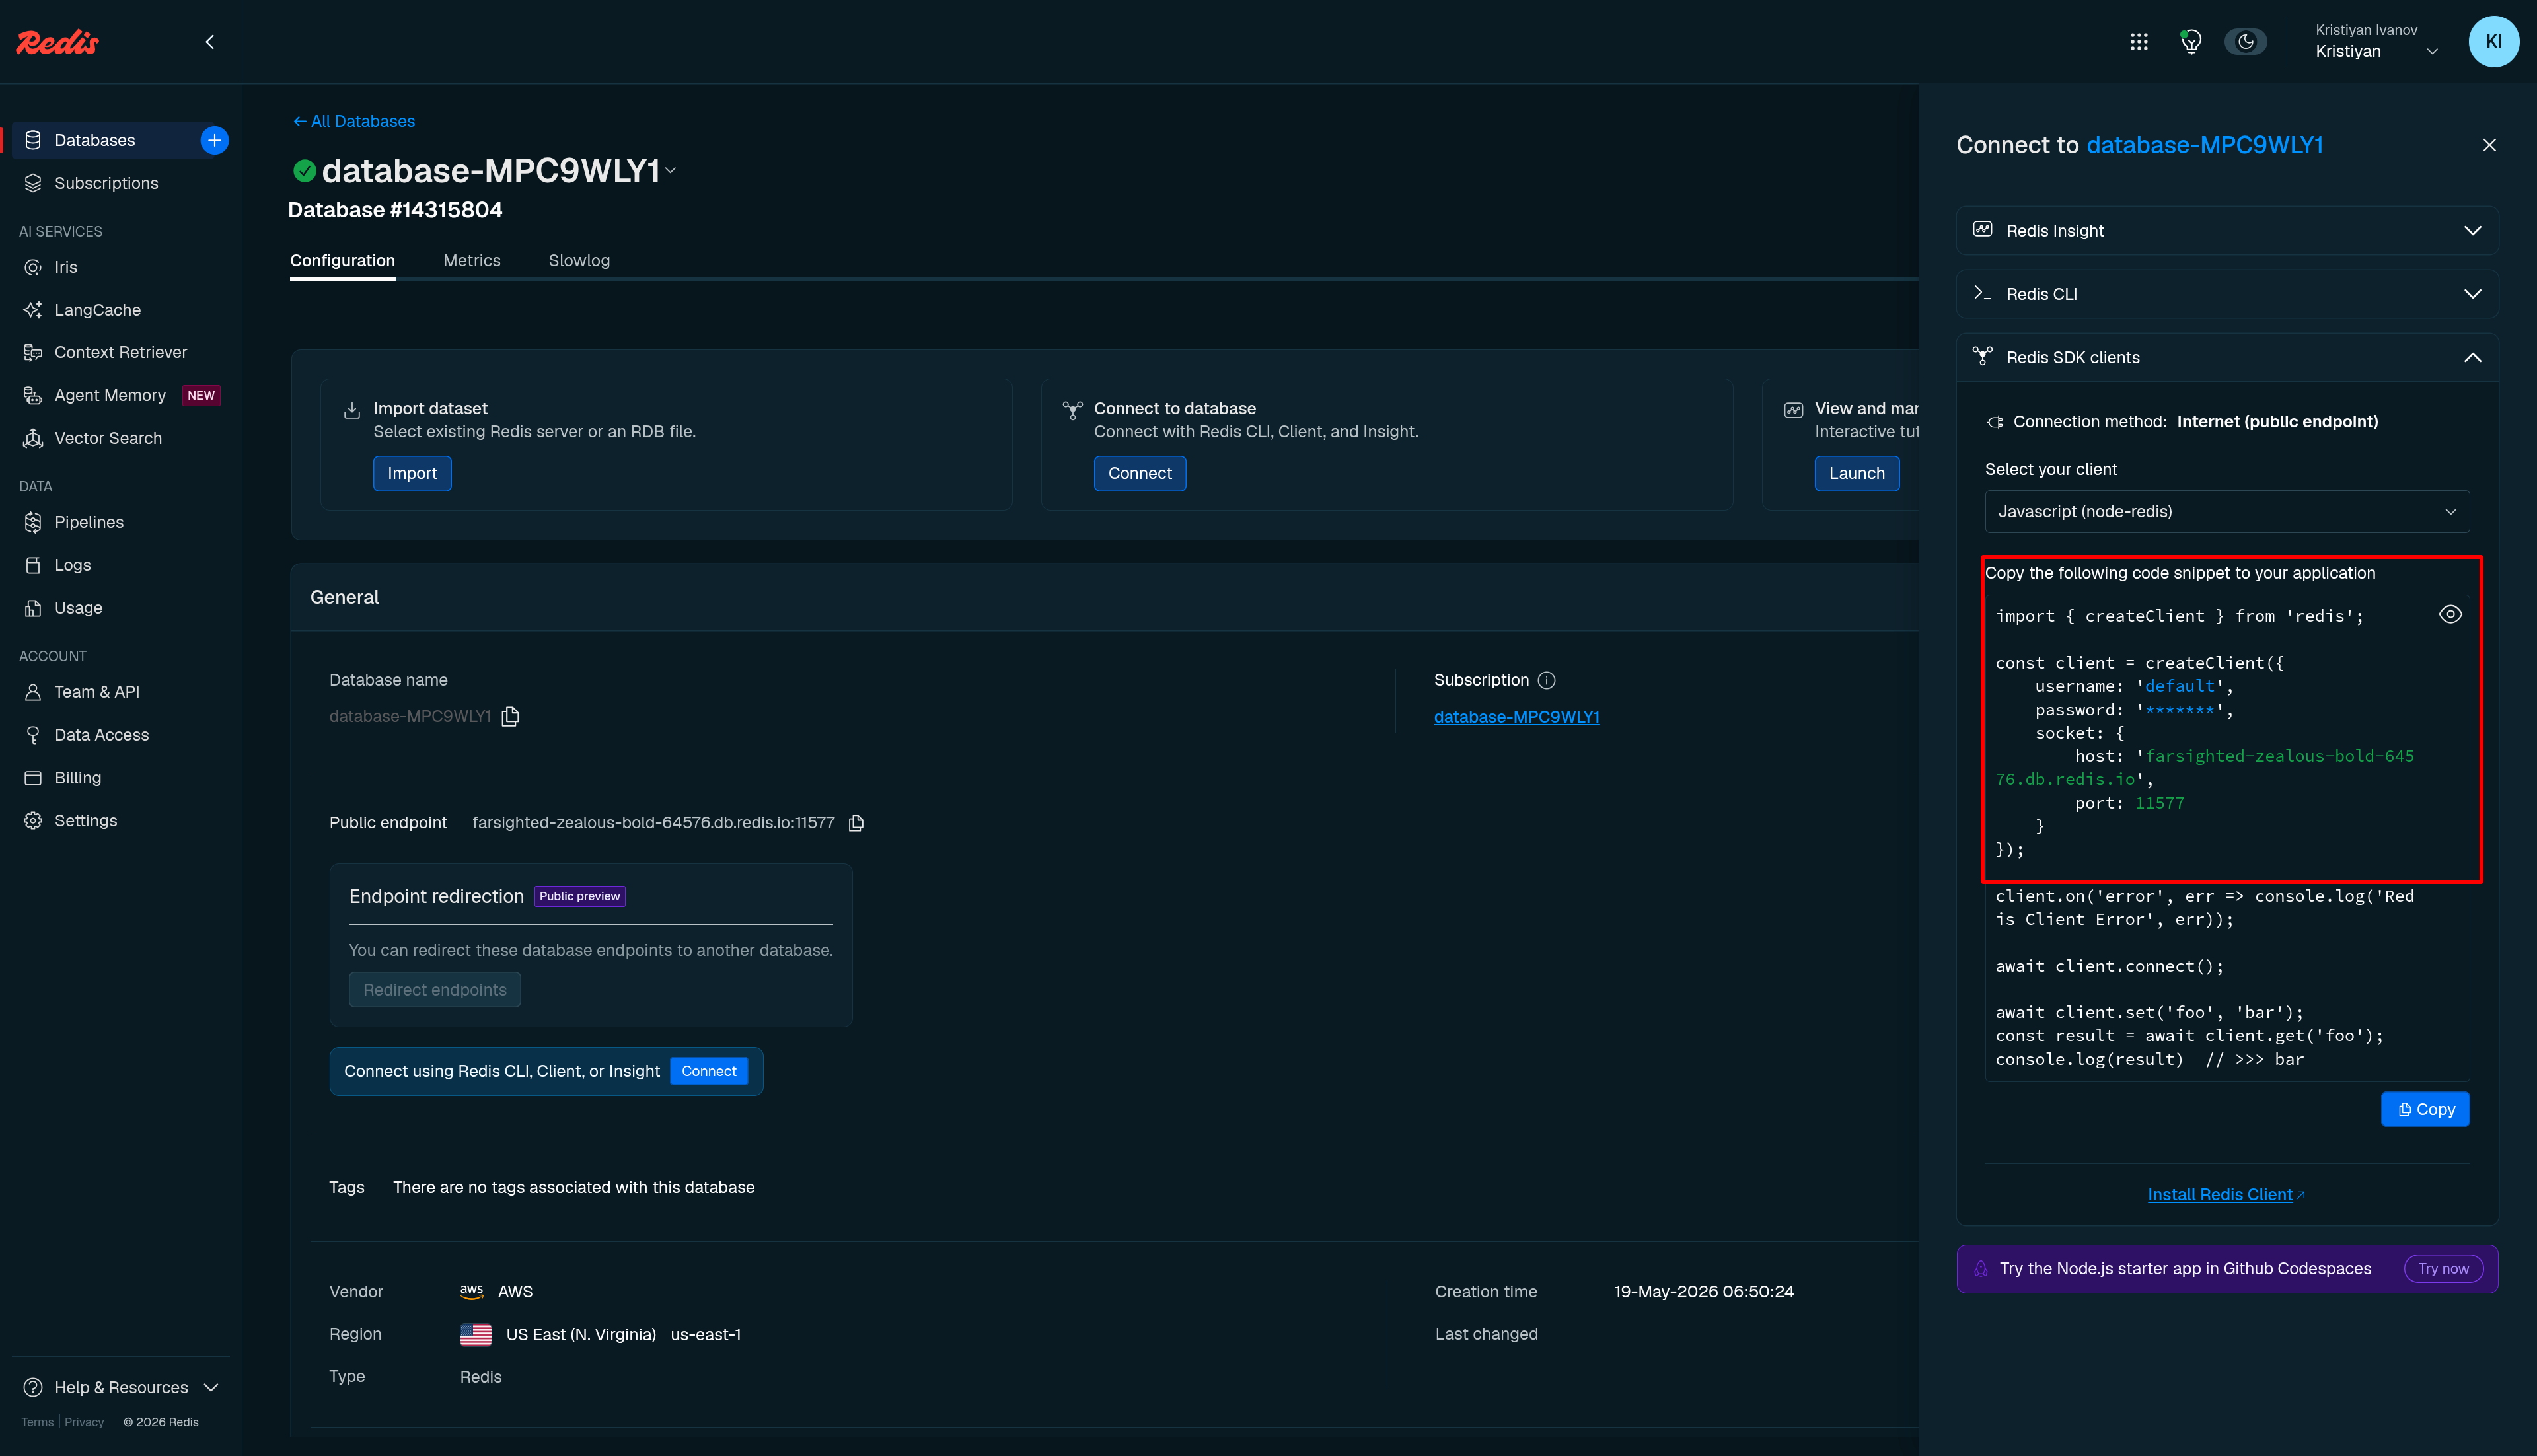Viewport: 2537px width, 1456px height.
Task: Click the lightbulb tips icon
Action: (2191, 42)
